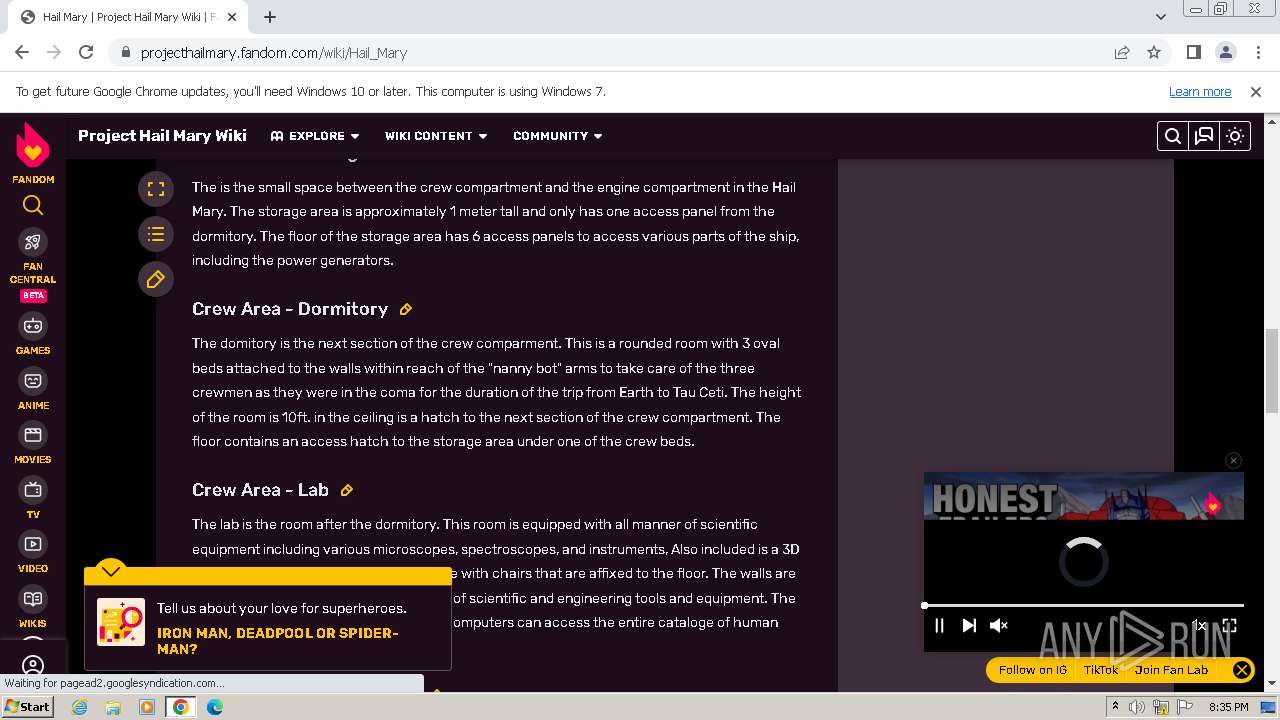Screen dimensions: 1280x720
Task: Open the volume control in system tray
Action: tap(1137, 707)
